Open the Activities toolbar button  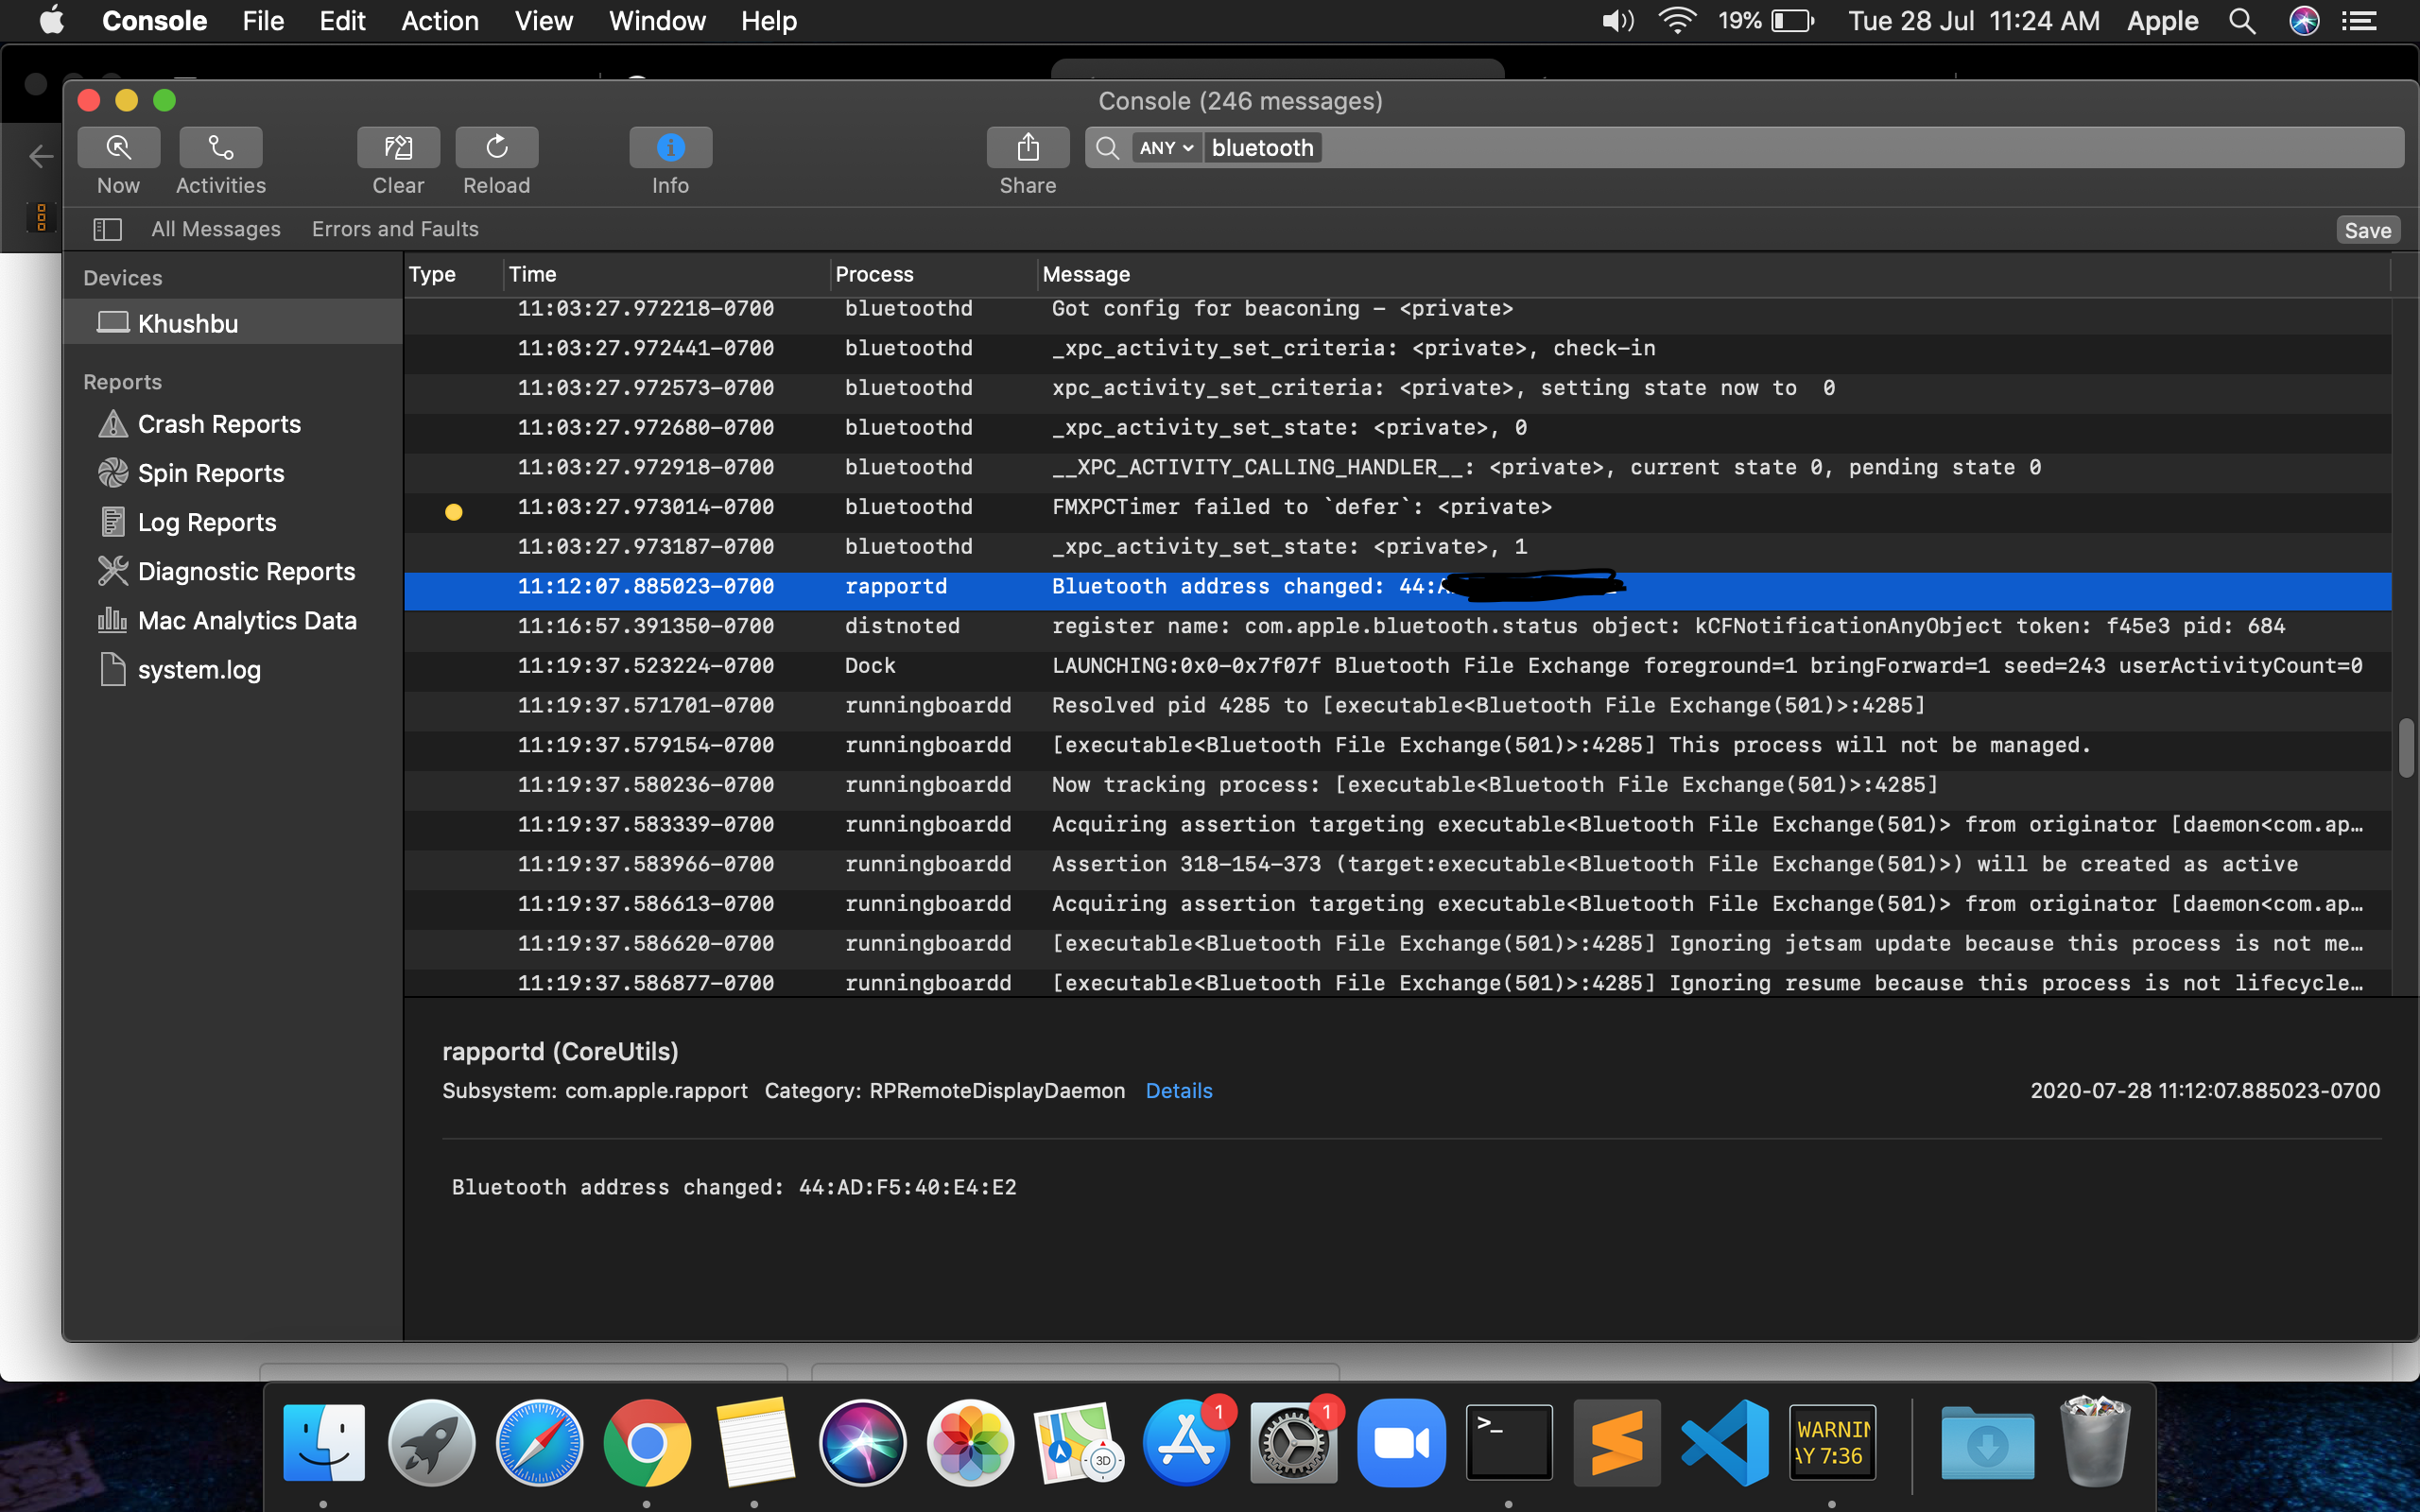(x=220, y=148)
